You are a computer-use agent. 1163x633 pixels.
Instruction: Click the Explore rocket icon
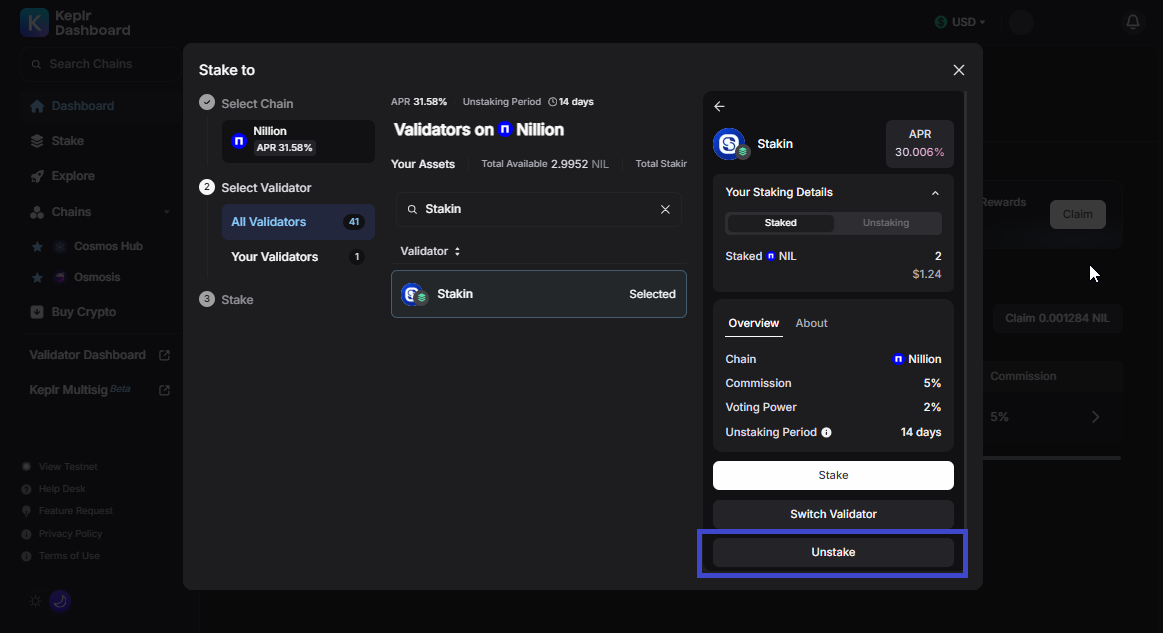tap(37, 176)
